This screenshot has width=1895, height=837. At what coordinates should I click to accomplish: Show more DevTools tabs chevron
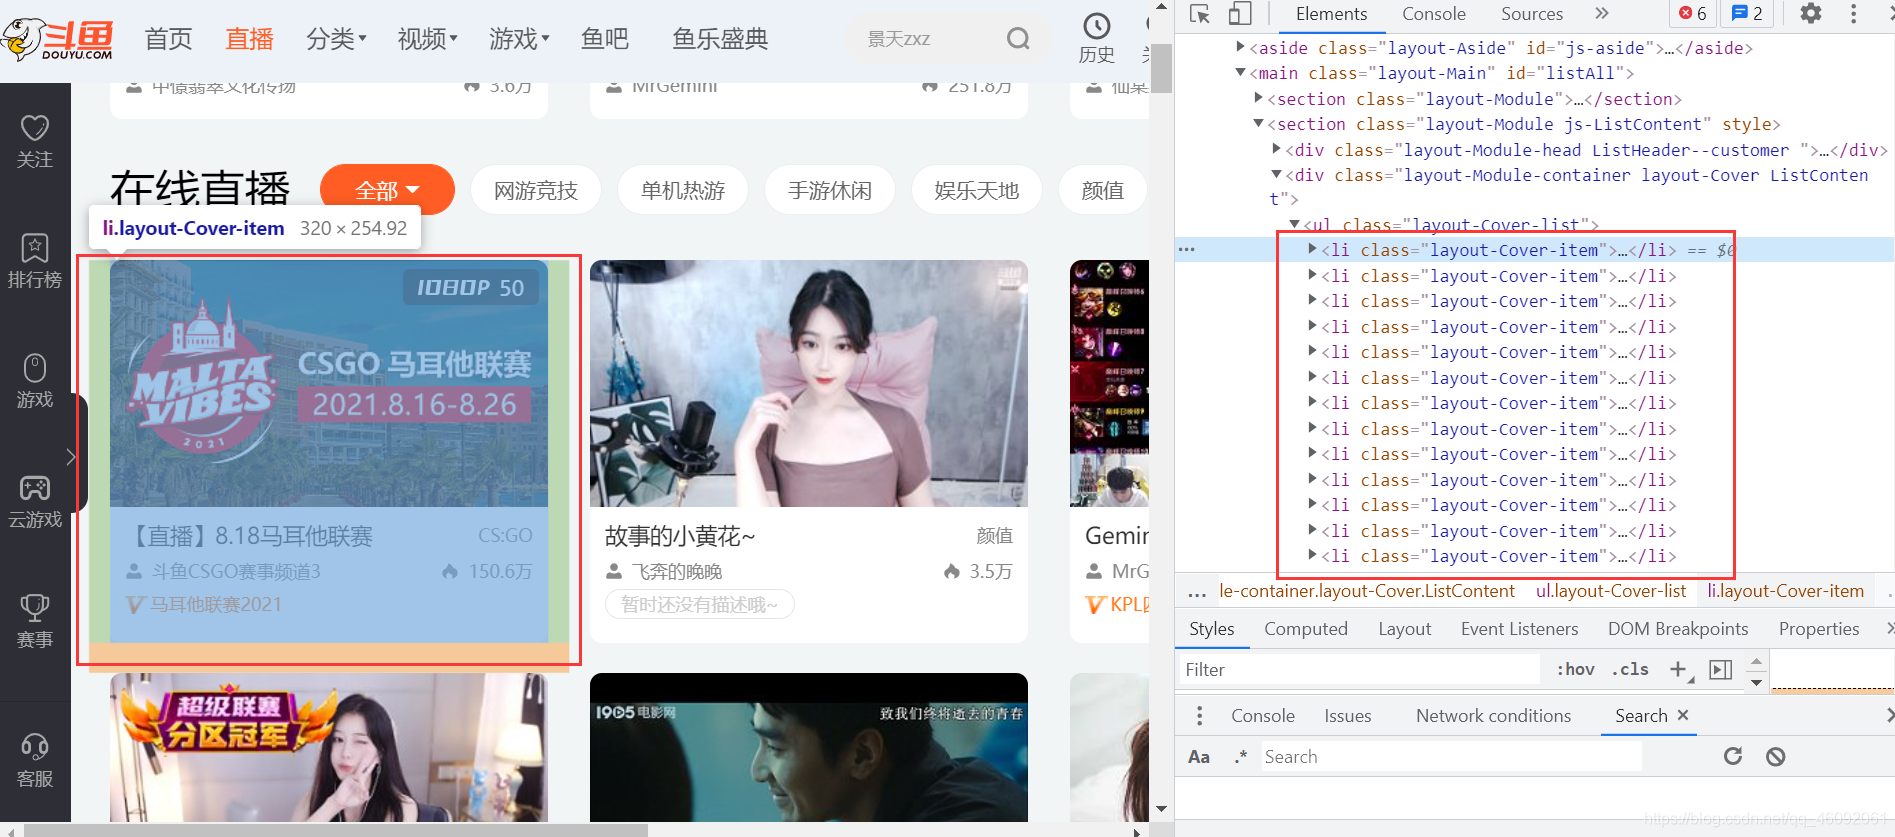click(1602, 13)
